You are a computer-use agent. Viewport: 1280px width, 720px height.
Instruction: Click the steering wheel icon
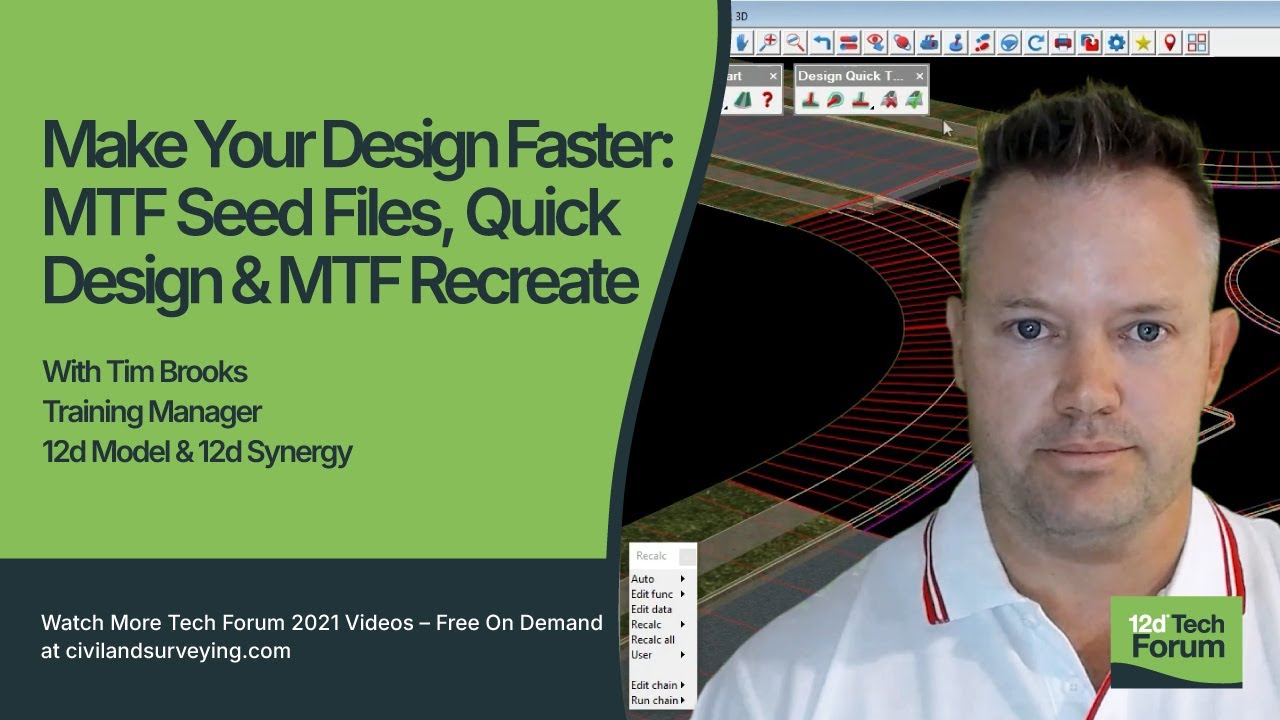(x=1010, y=42)
